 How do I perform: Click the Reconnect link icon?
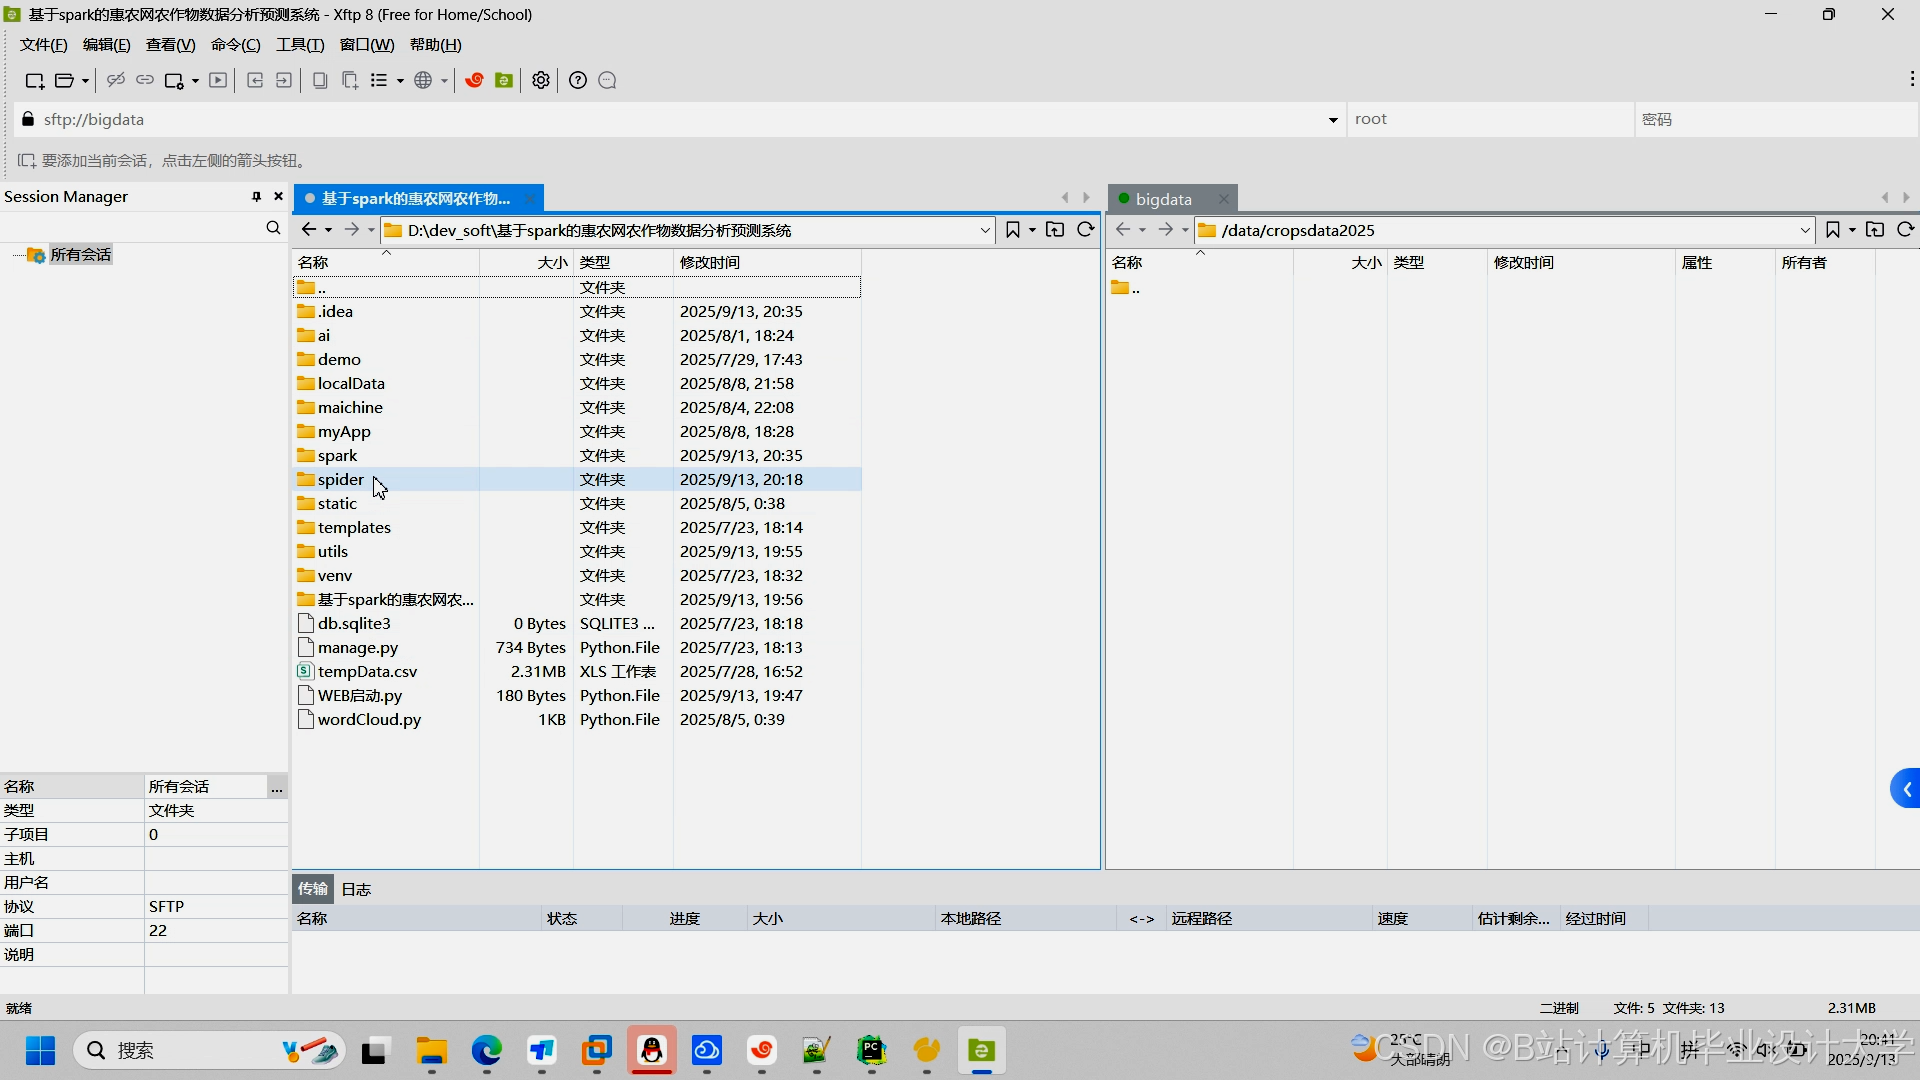click(x=144, y=80)
